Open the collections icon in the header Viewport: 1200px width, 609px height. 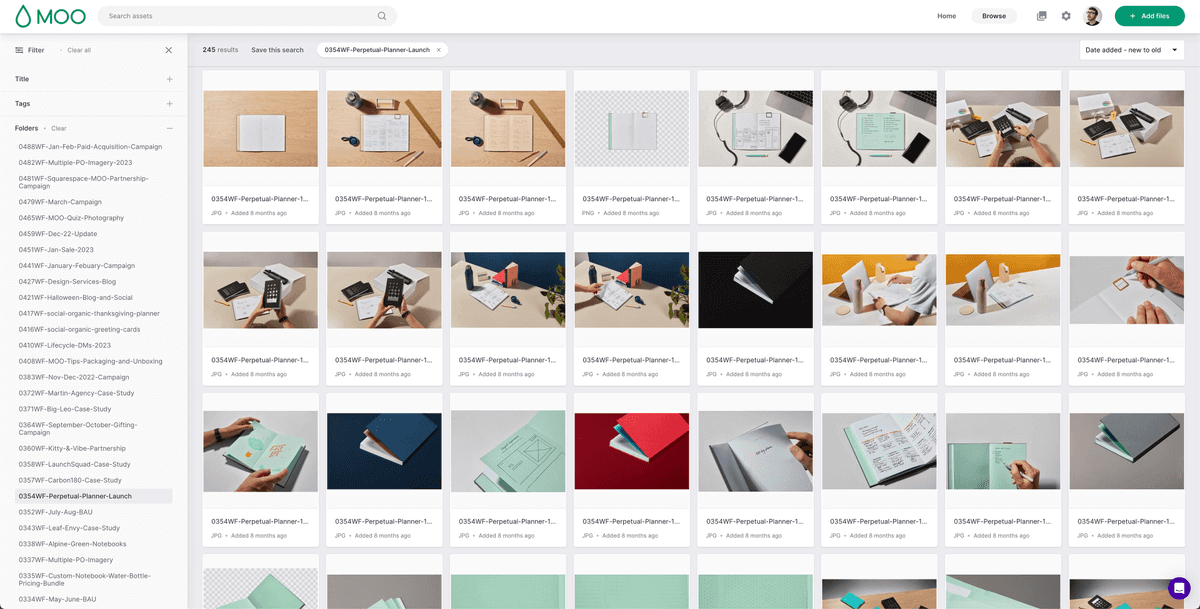[1042, 16]
